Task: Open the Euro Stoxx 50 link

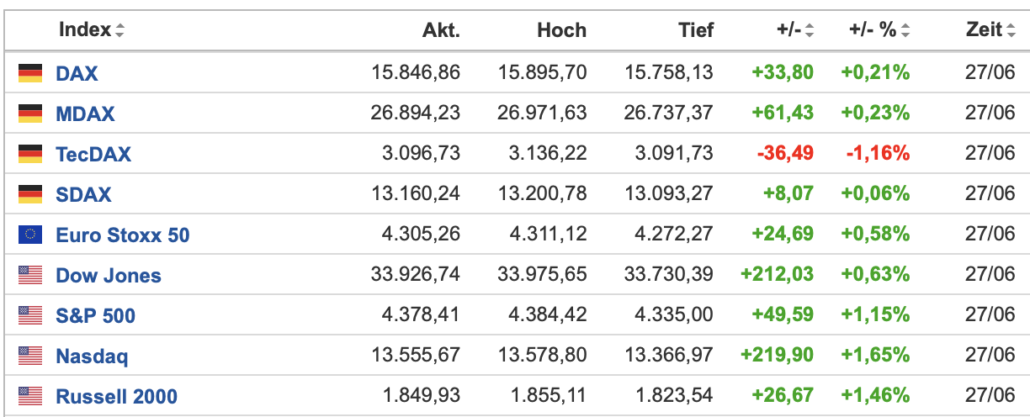Action: pos(123,235)
